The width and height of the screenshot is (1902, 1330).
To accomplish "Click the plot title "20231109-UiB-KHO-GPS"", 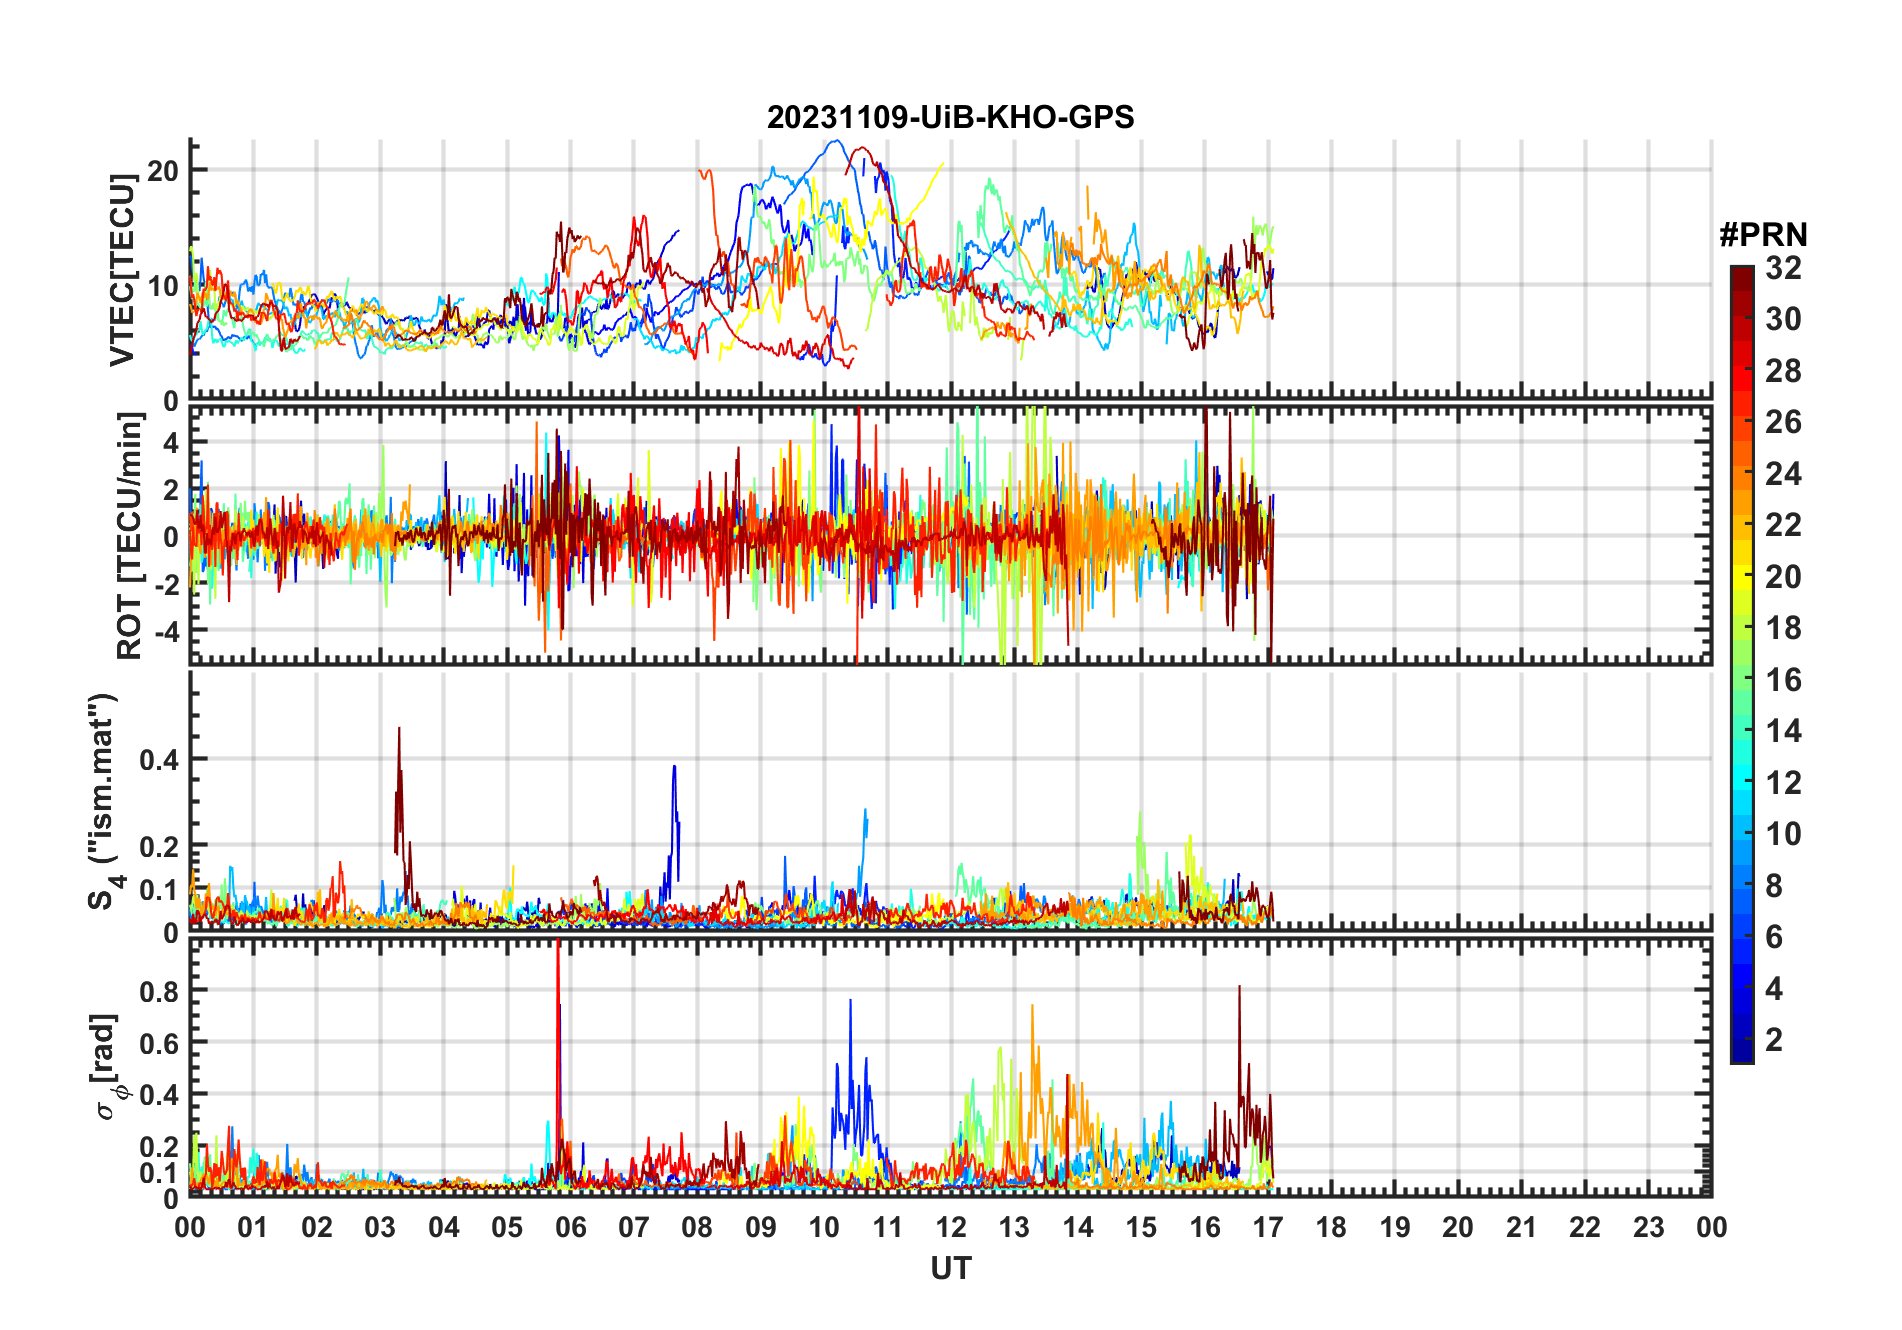I will [950, 118].
